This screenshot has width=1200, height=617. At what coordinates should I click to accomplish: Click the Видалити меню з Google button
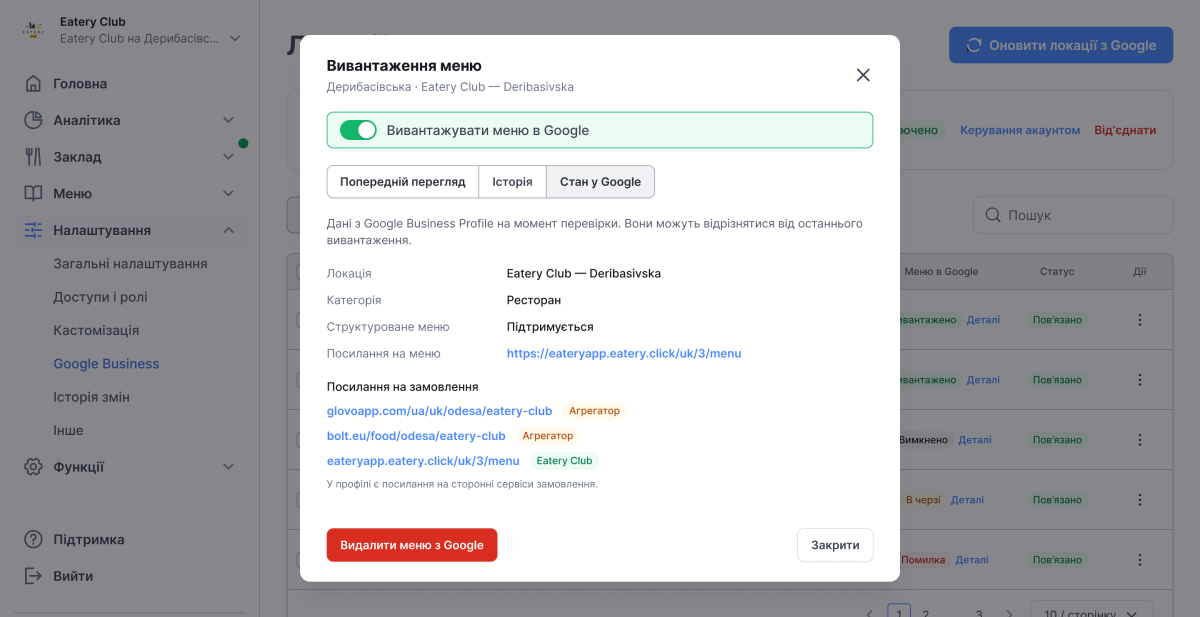(412, 545)
